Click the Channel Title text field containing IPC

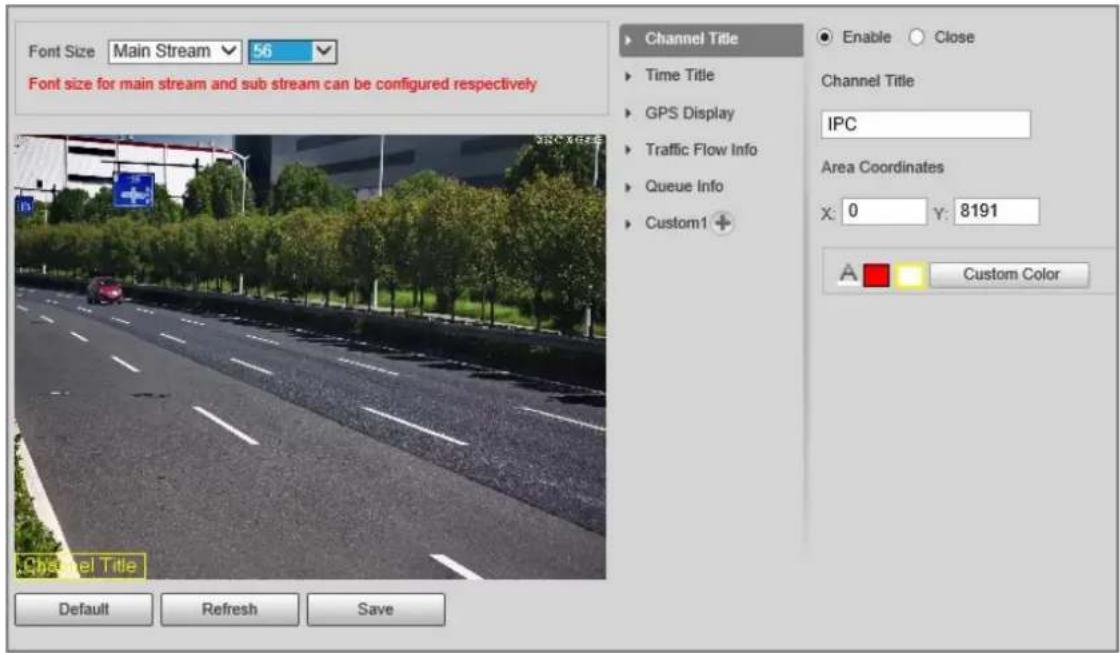click(926, 124)
